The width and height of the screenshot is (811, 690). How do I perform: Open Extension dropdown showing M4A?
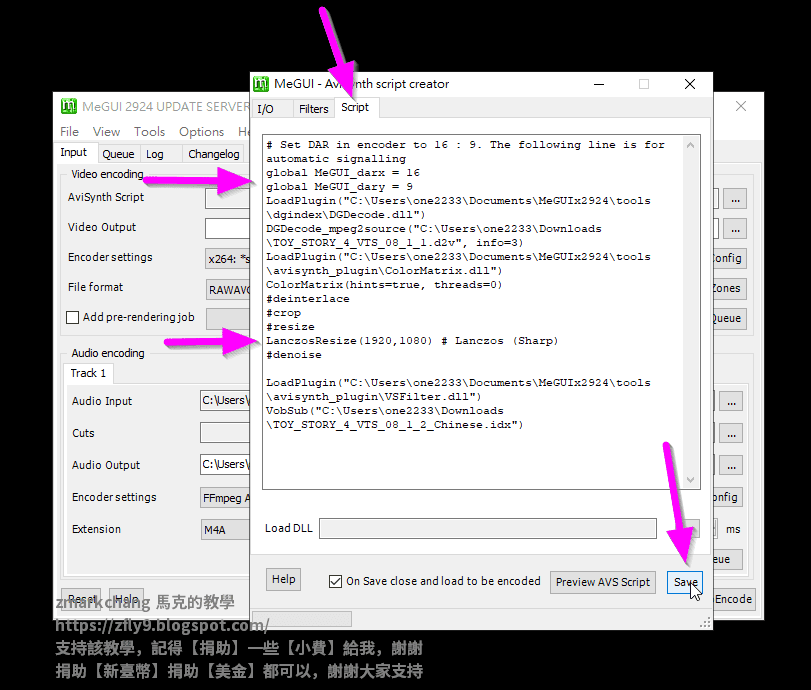point(226,530)
